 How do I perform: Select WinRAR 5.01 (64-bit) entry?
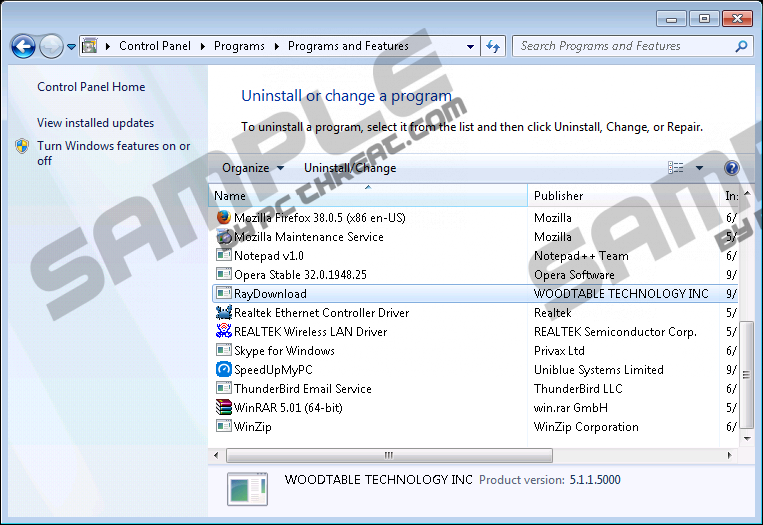288,408
